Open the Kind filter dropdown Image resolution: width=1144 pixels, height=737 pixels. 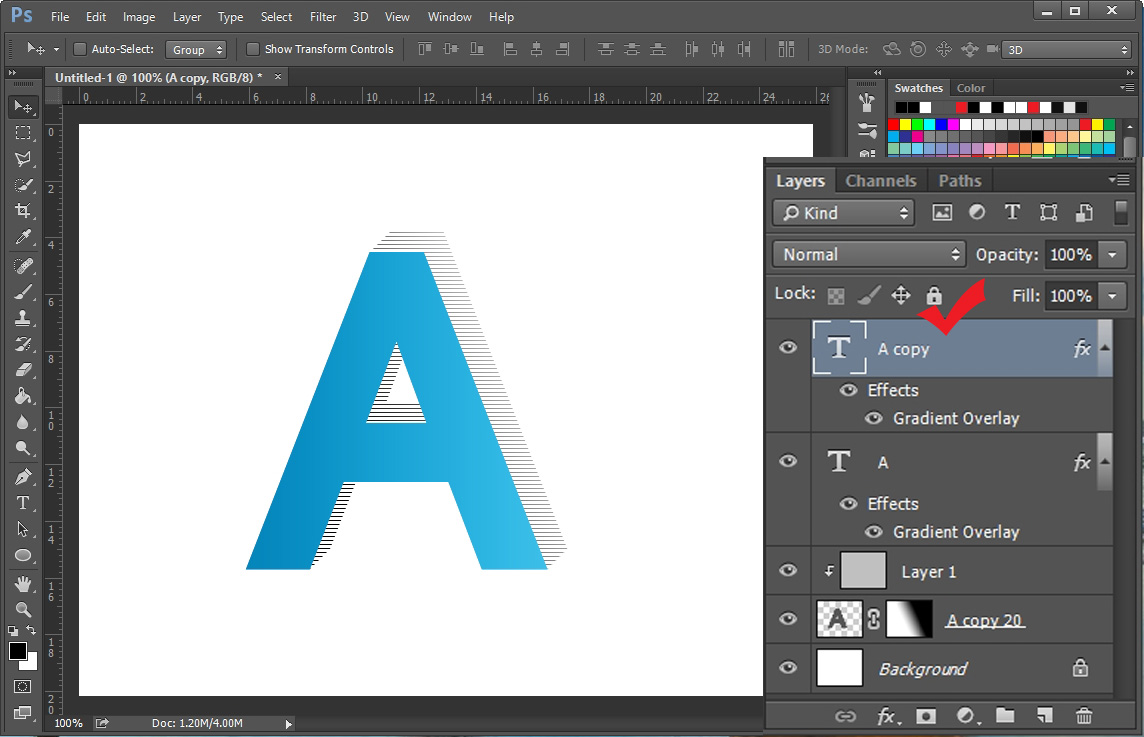(x=843, y=213)
